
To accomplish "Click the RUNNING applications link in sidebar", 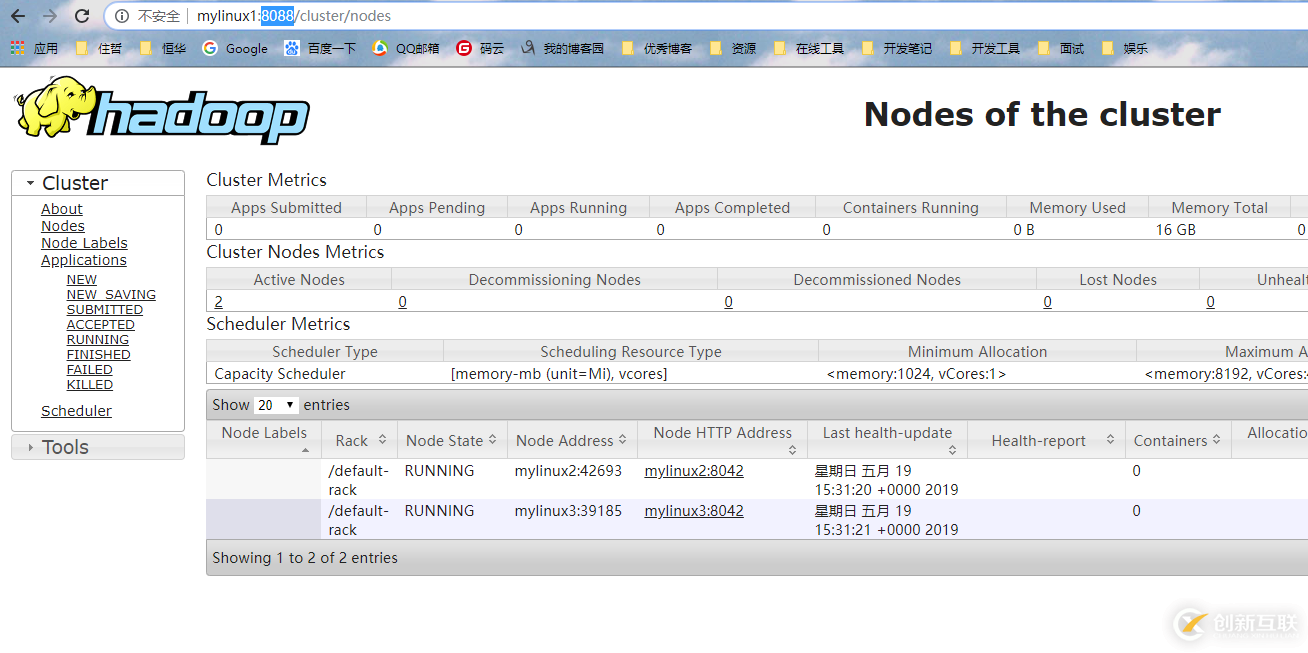I will tap(97, 339).
